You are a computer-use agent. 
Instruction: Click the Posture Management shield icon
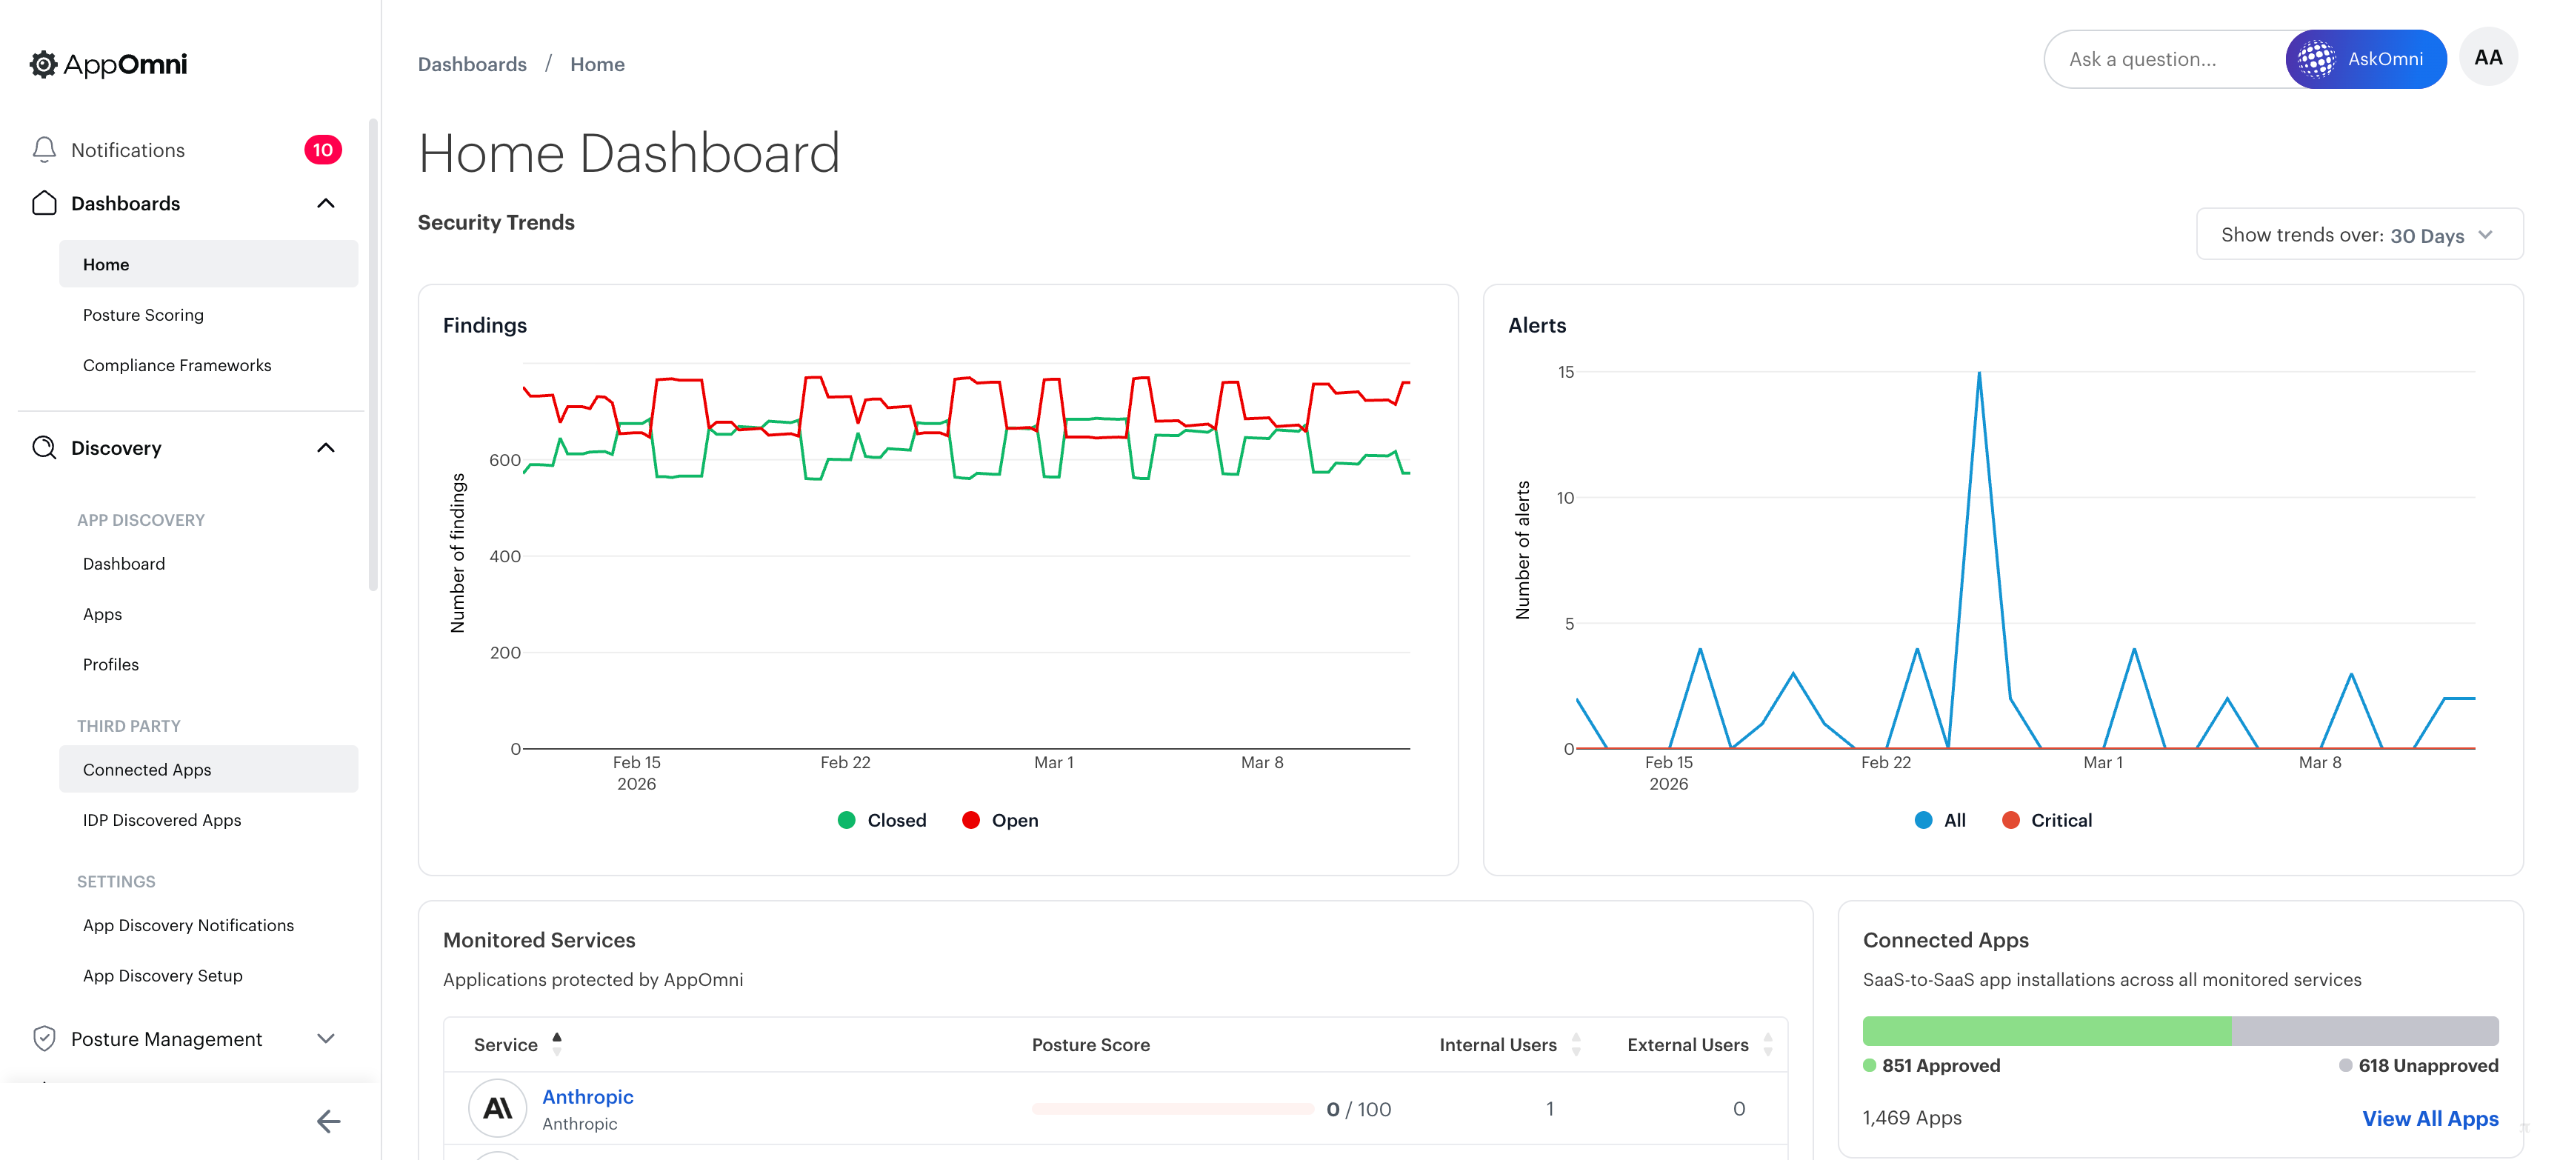44,1038
